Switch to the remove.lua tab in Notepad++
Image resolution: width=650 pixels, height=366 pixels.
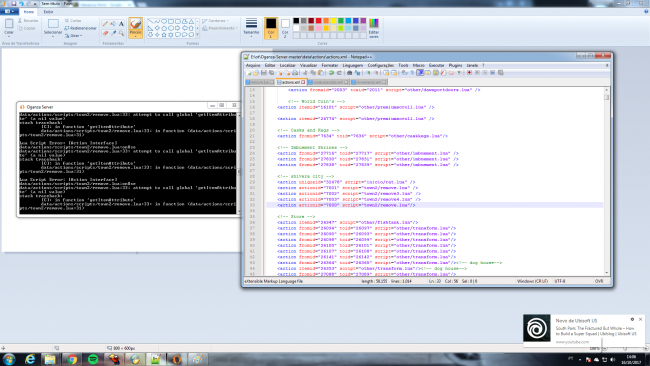click(260, 82)
